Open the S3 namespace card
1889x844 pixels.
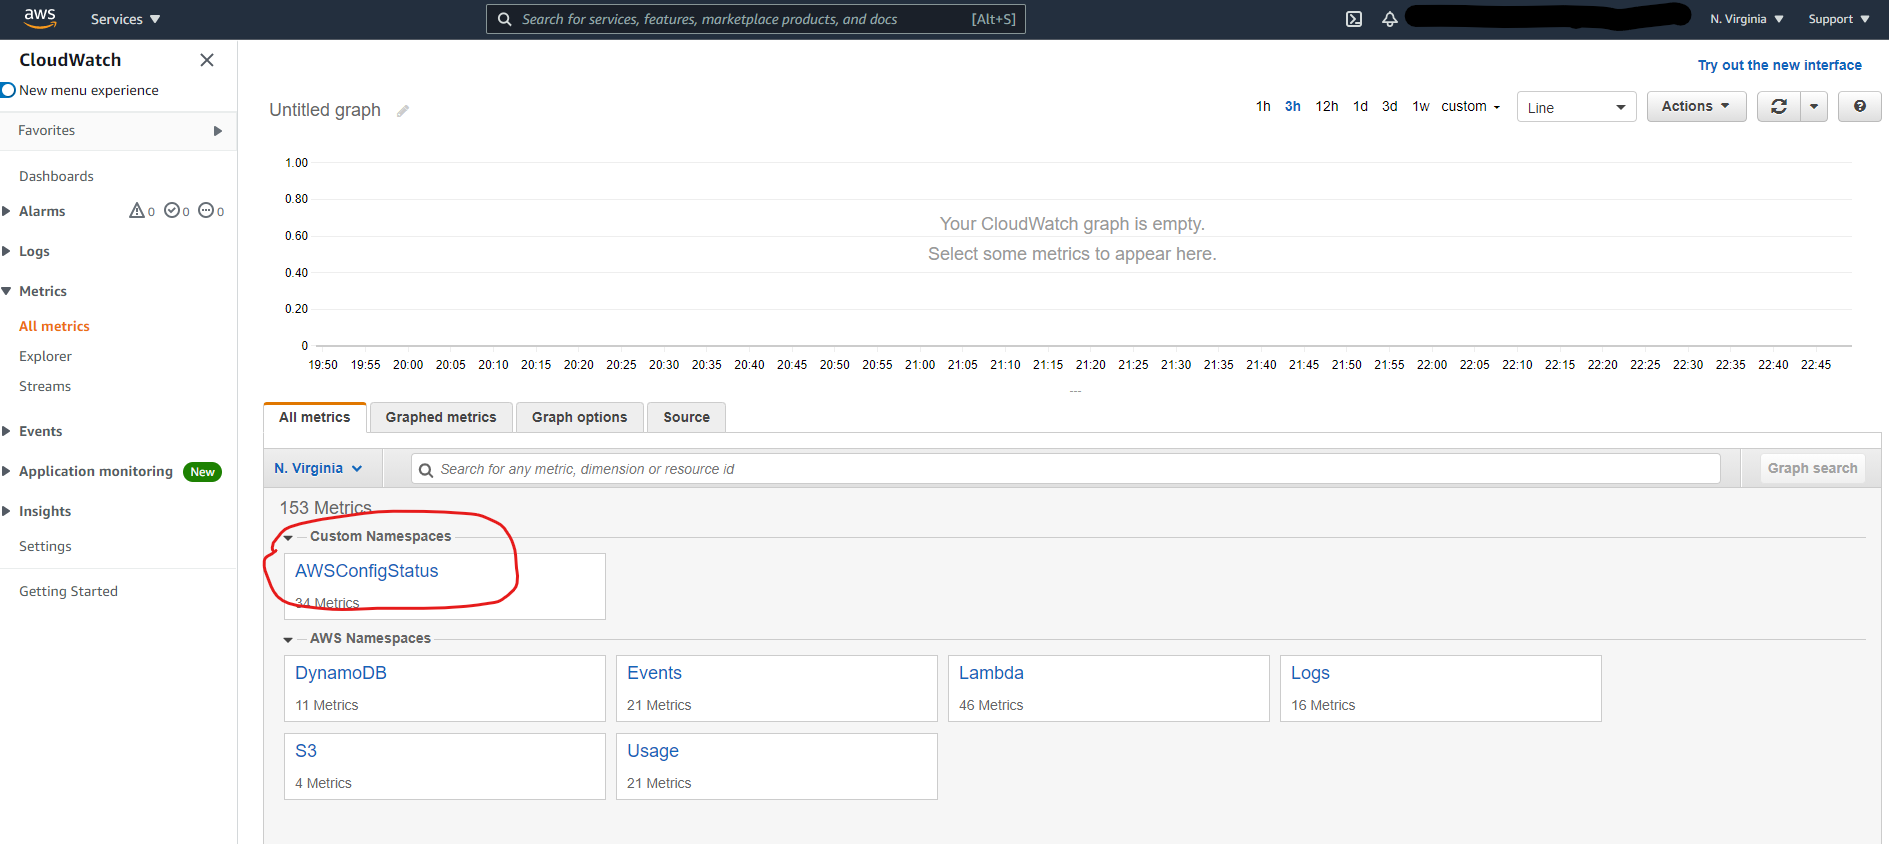[x=445, y=766]
